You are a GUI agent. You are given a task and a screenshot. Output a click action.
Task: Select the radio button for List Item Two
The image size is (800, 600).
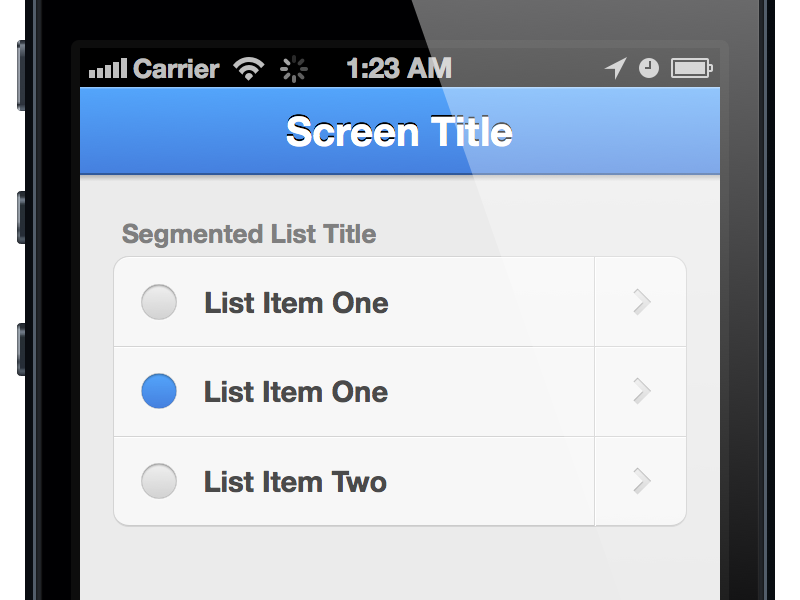click(158, 481)
